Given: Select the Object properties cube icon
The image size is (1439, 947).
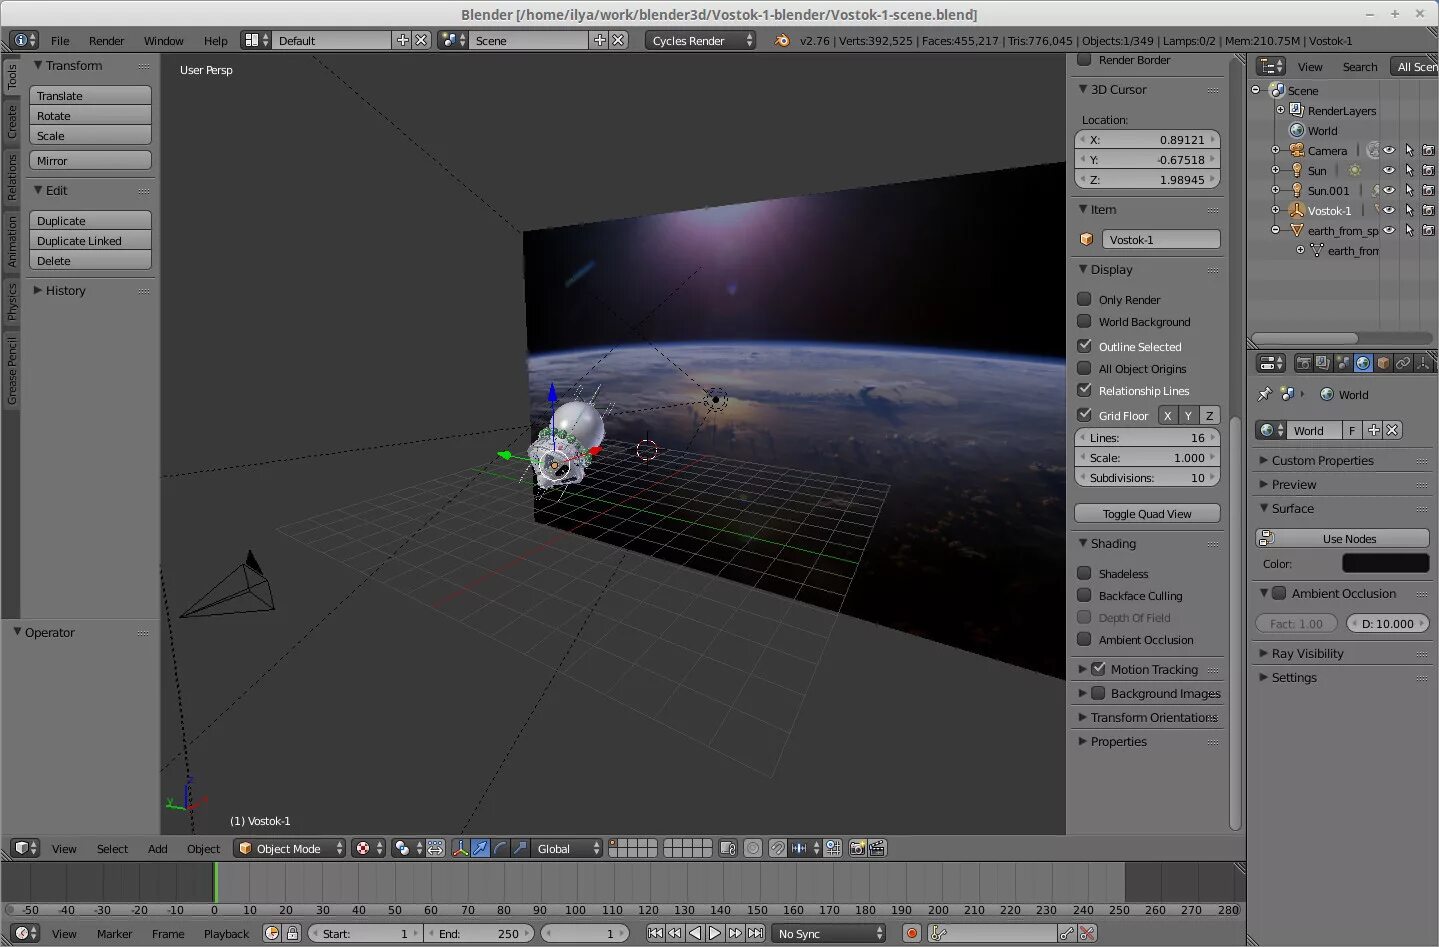Looking at the screenshot, I should pos(1383,363).
